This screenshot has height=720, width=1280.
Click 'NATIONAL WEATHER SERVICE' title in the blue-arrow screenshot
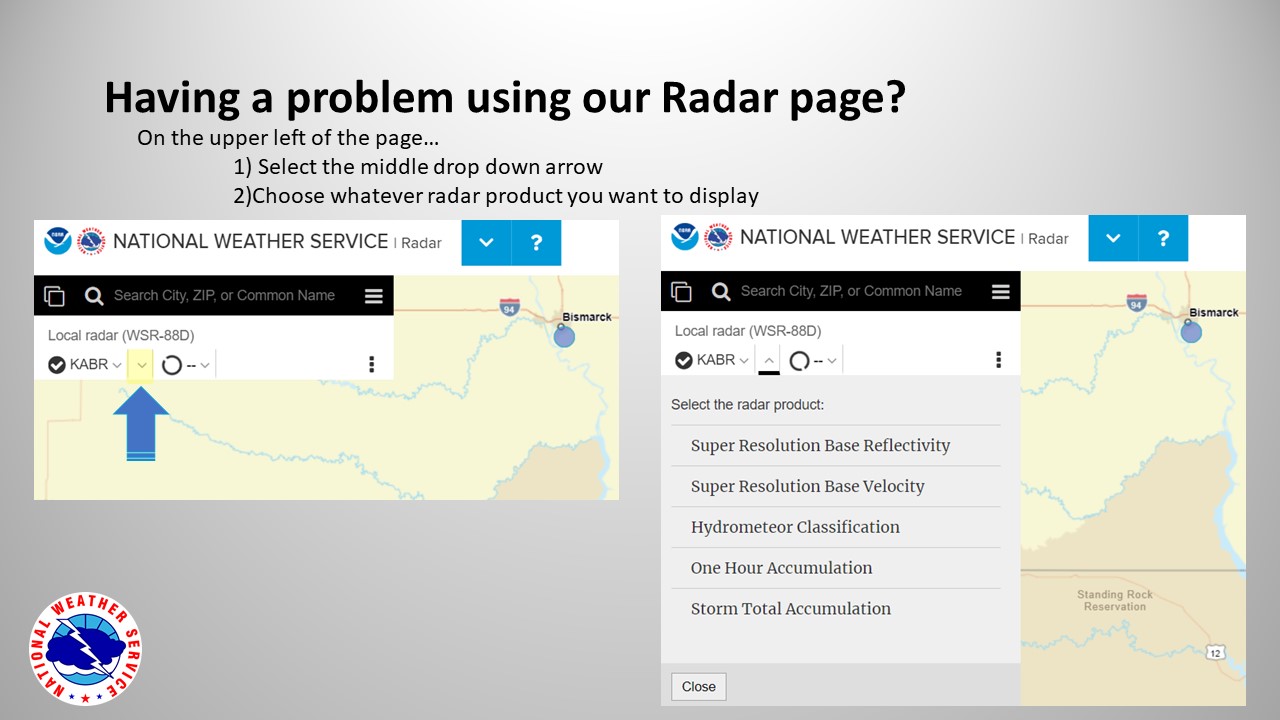[x=251, y=241]
